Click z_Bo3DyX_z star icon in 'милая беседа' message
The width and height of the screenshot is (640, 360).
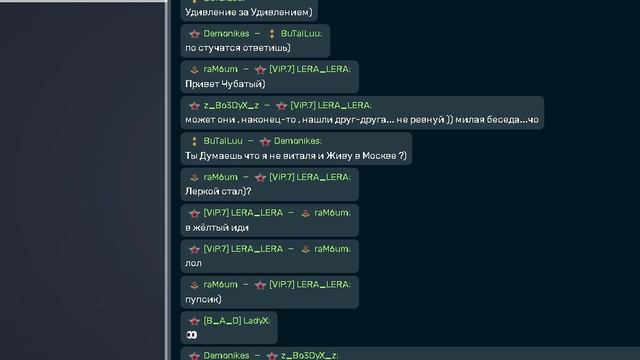coord(194,106)
